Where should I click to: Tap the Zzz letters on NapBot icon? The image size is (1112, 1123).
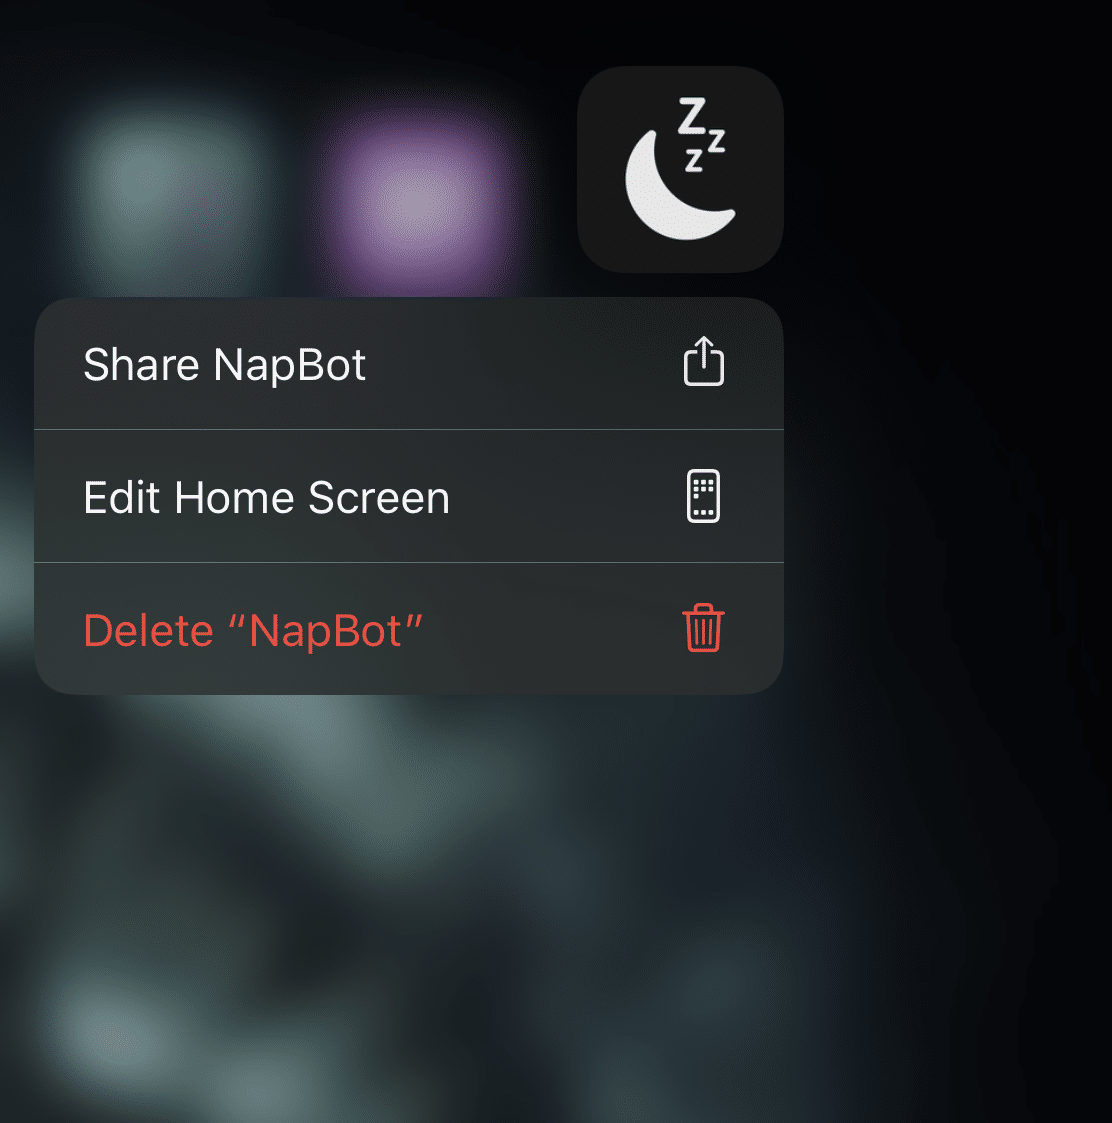[x=702, y=135]
